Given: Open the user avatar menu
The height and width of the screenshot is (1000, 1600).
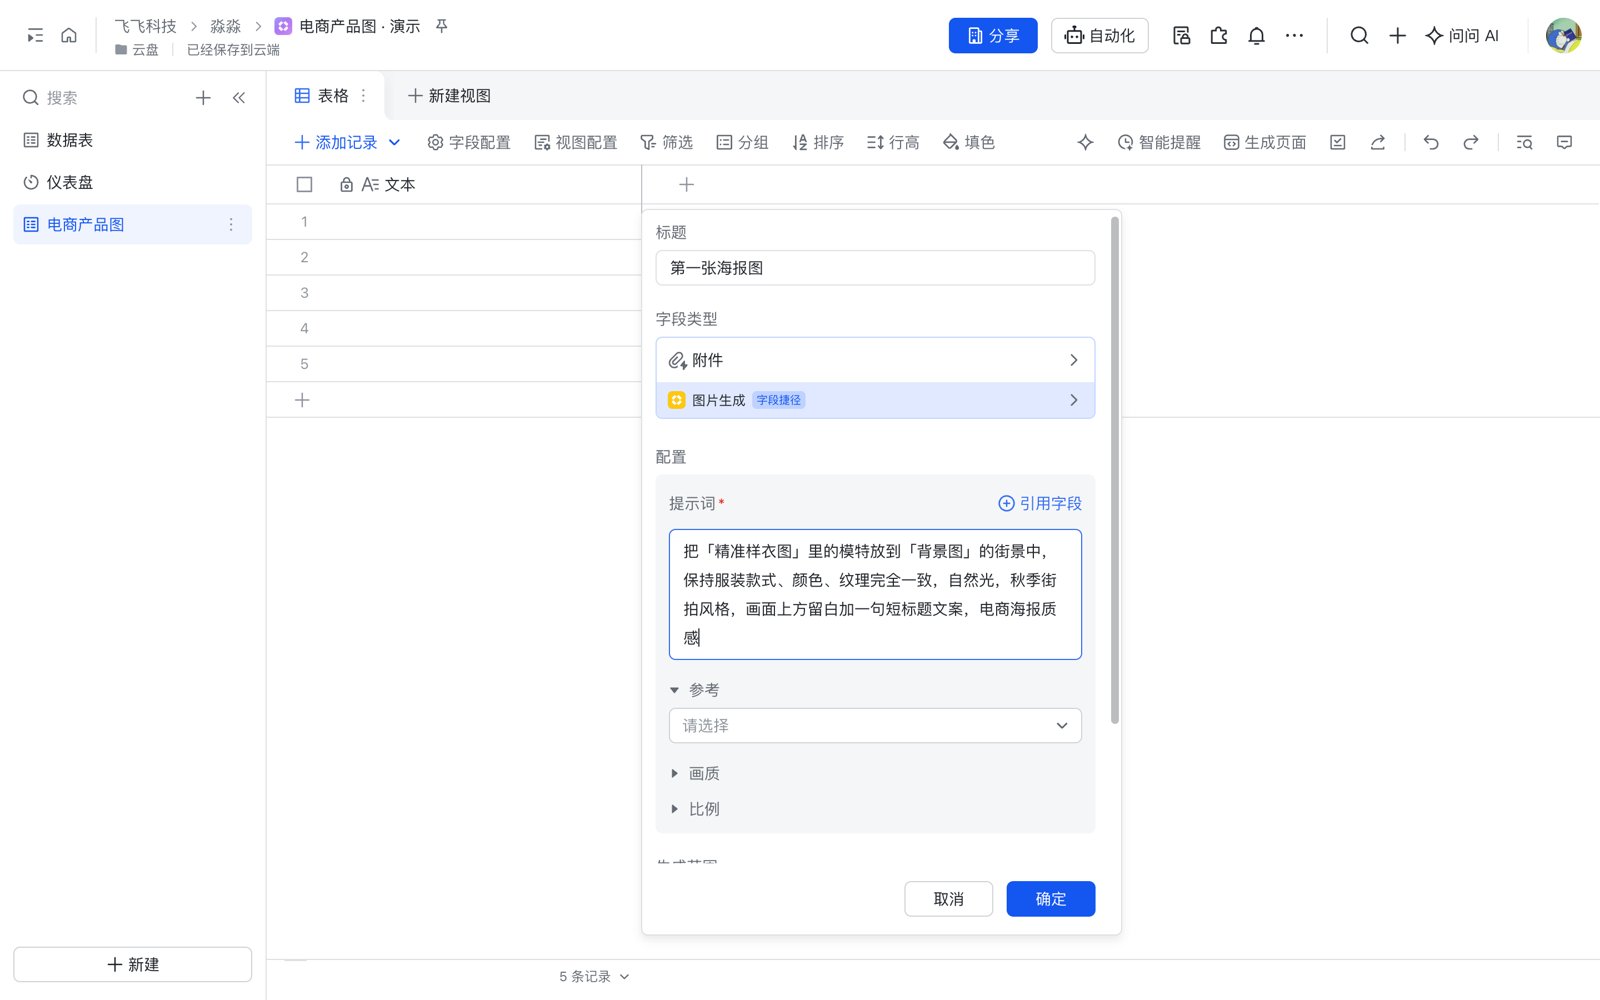Looking at the screenshot, I should (x=1563, y=36).
